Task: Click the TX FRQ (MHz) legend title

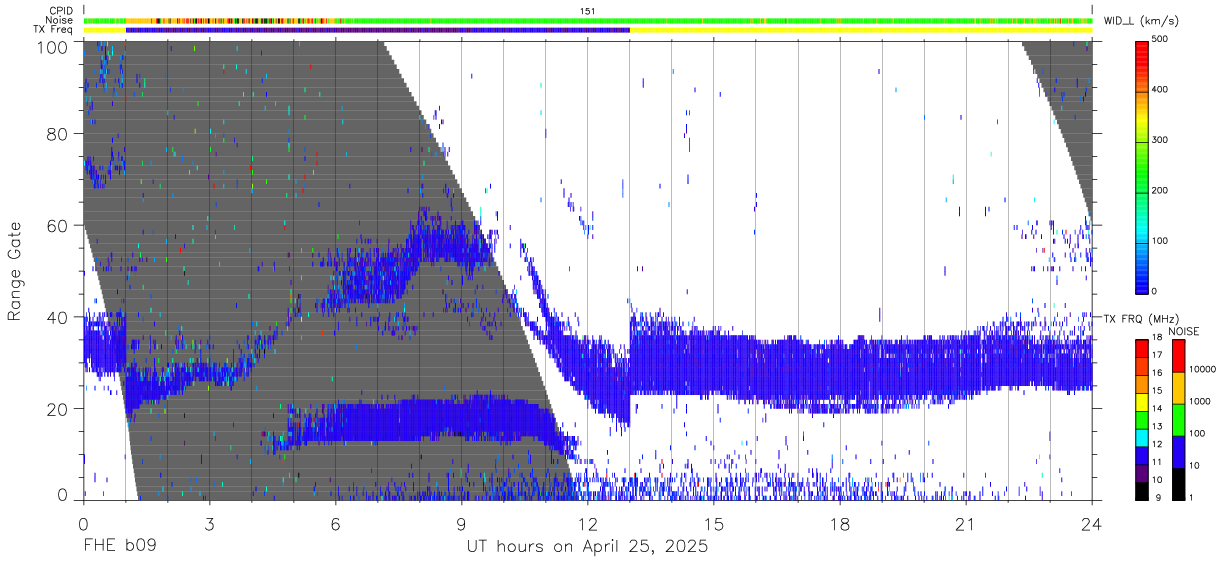Action: 1143,319
